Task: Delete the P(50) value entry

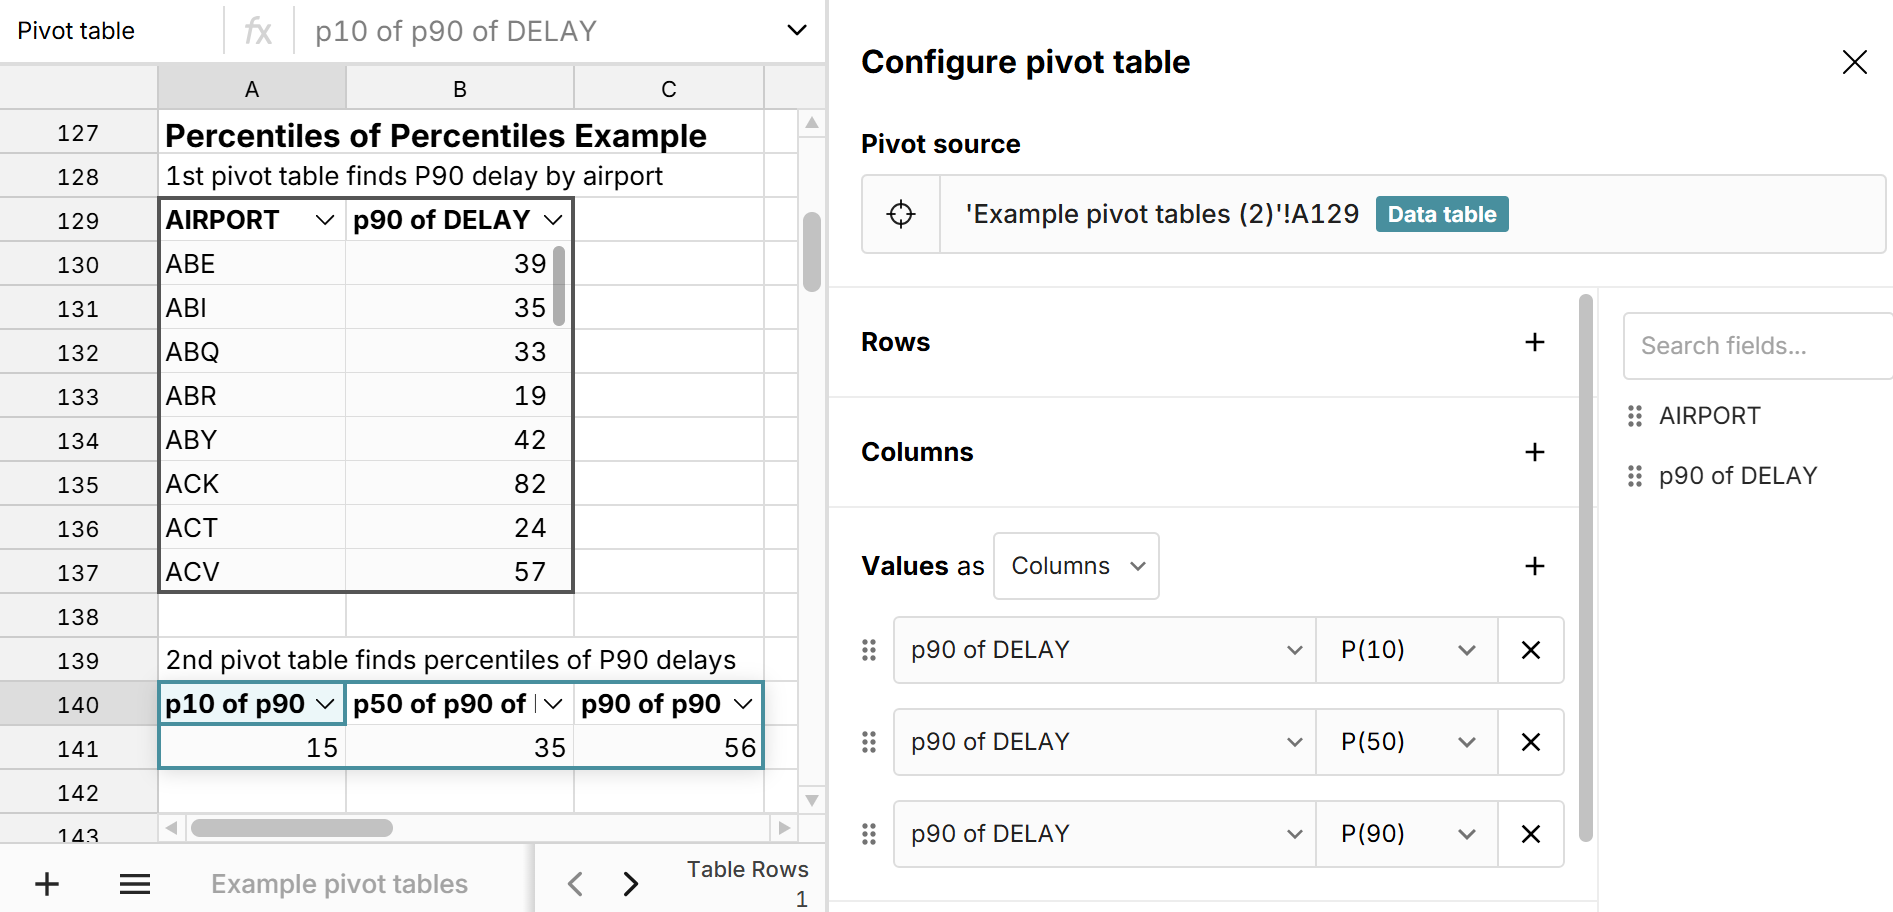Action: click(x=1530, y=742)
